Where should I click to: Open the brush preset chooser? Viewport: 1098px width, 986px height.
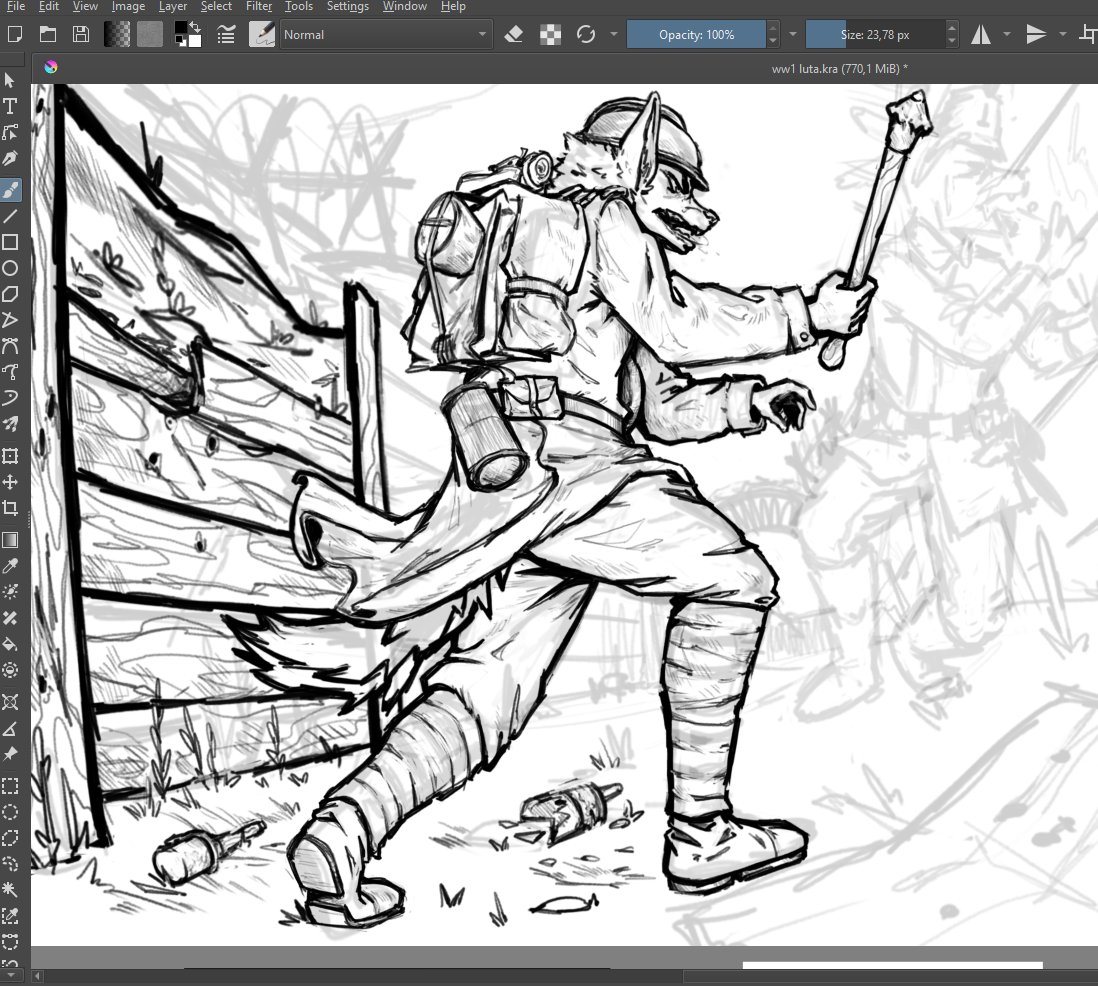(261, 34)
